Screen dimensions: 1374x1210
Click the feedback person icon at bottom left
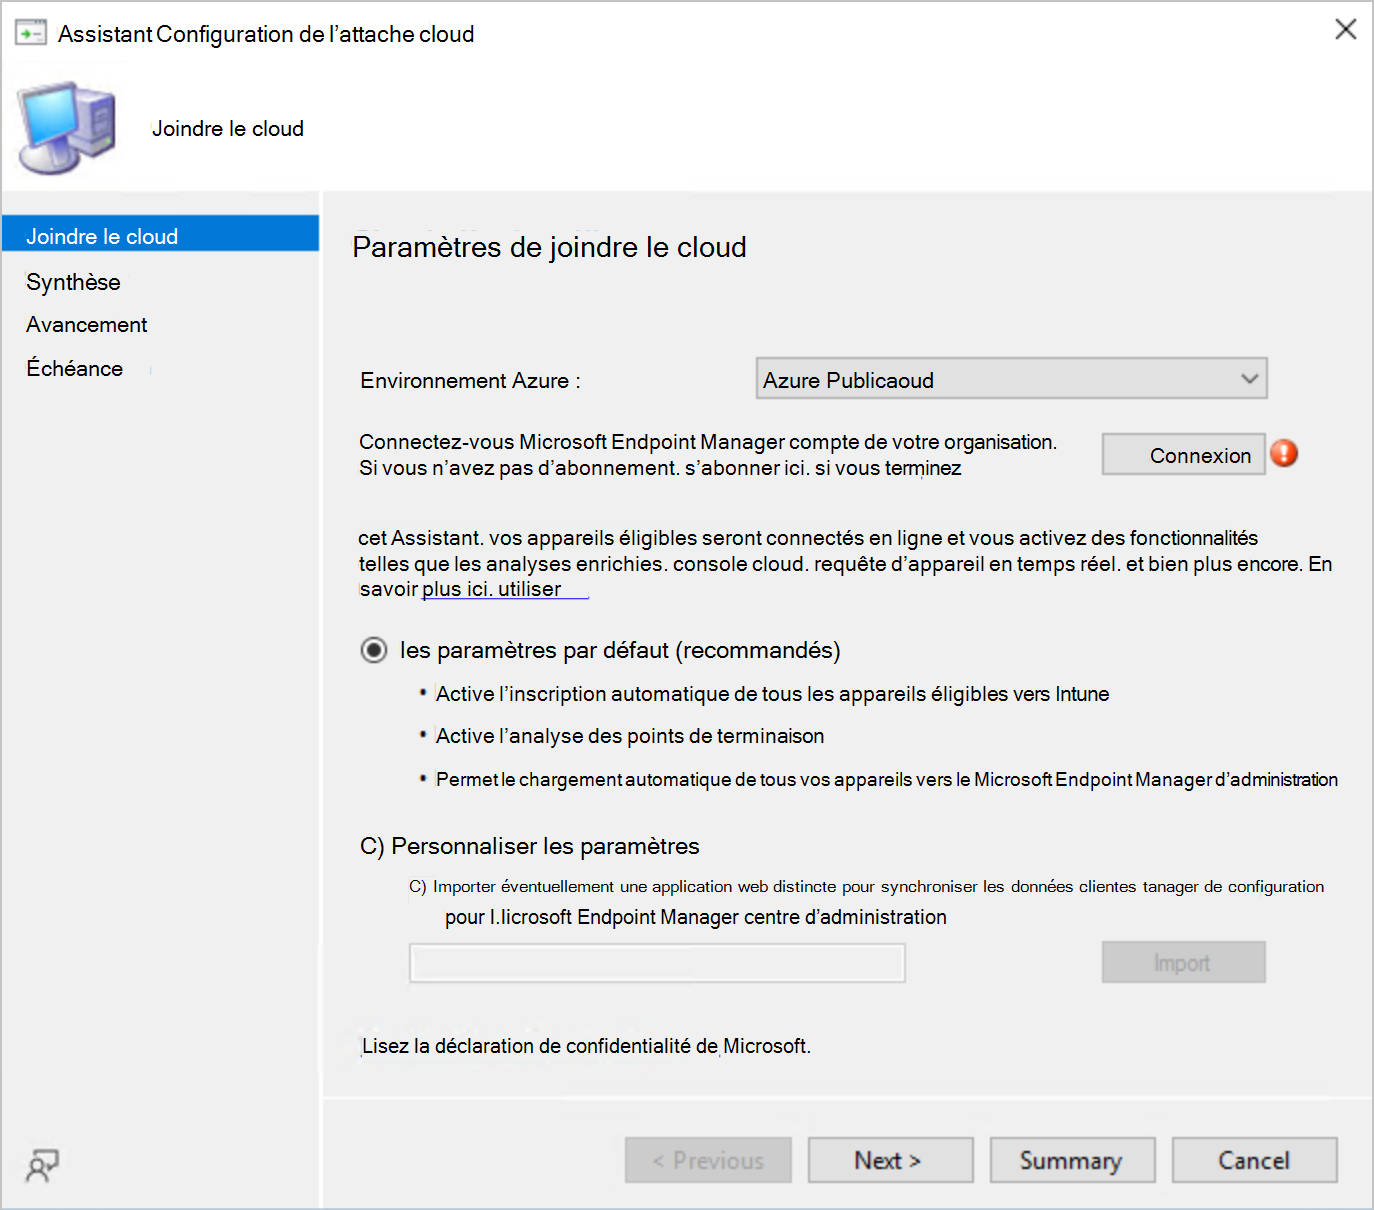coord(41,1165)
